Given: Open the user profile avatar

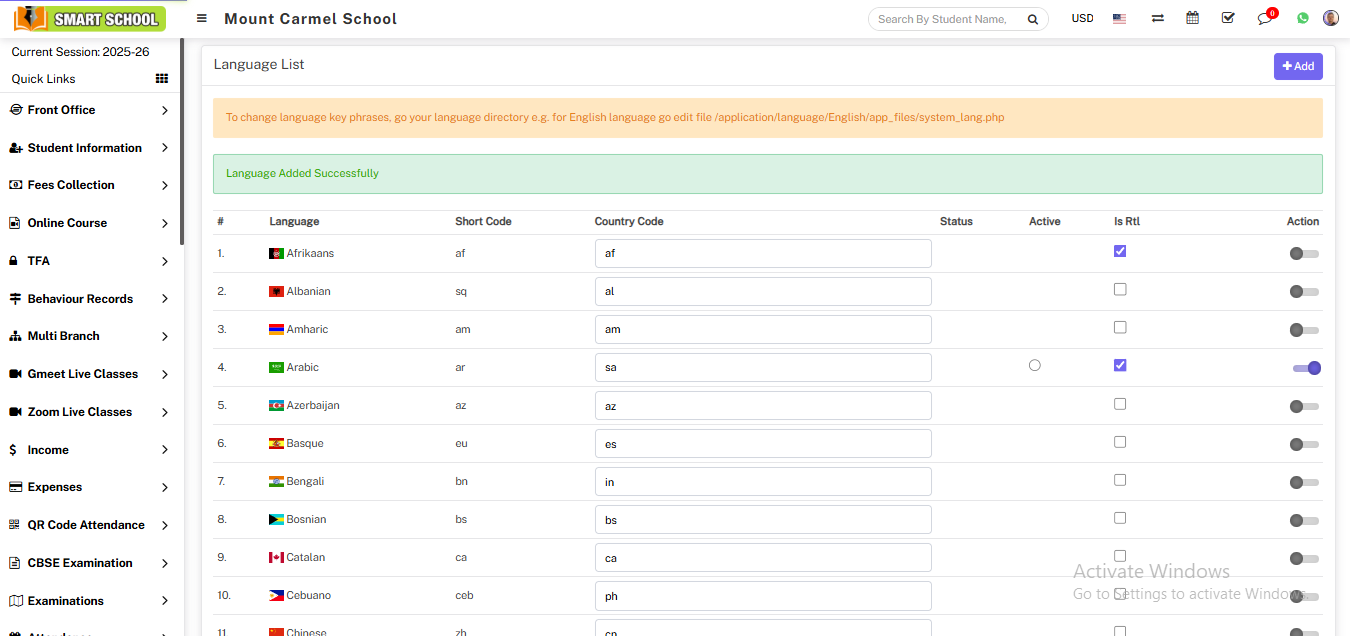Looking at the screenshot, I should click(x=1330, y=18).
